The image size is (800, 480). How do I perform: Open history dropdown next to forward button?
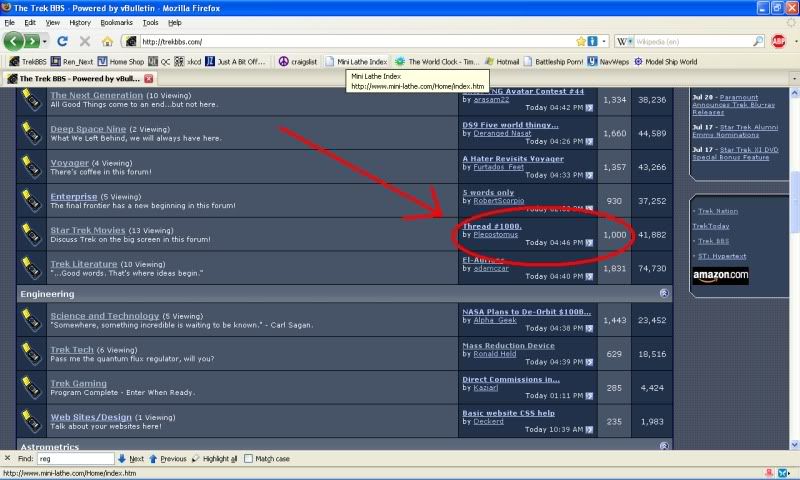[x=44, y=41]
